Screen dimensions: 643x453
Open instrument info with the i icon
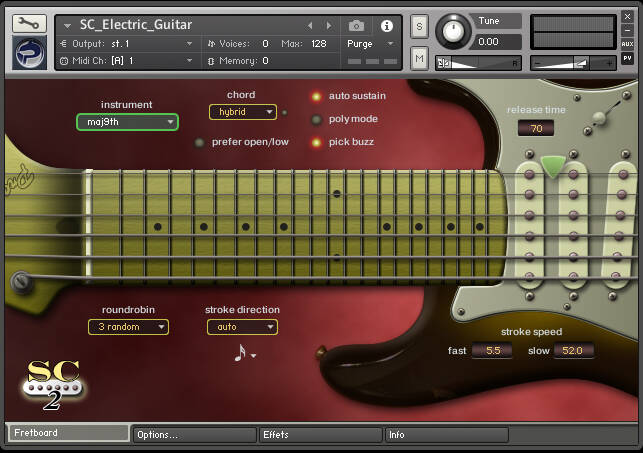(386, 26)
